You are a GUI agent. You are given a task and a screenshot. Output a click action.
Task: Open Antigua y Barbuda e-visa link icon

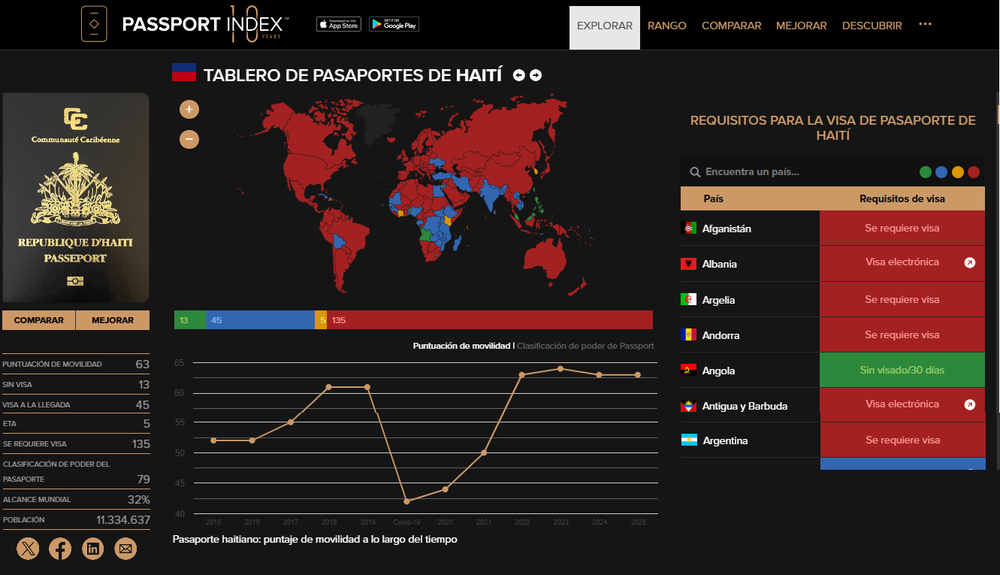click(969, 405)
